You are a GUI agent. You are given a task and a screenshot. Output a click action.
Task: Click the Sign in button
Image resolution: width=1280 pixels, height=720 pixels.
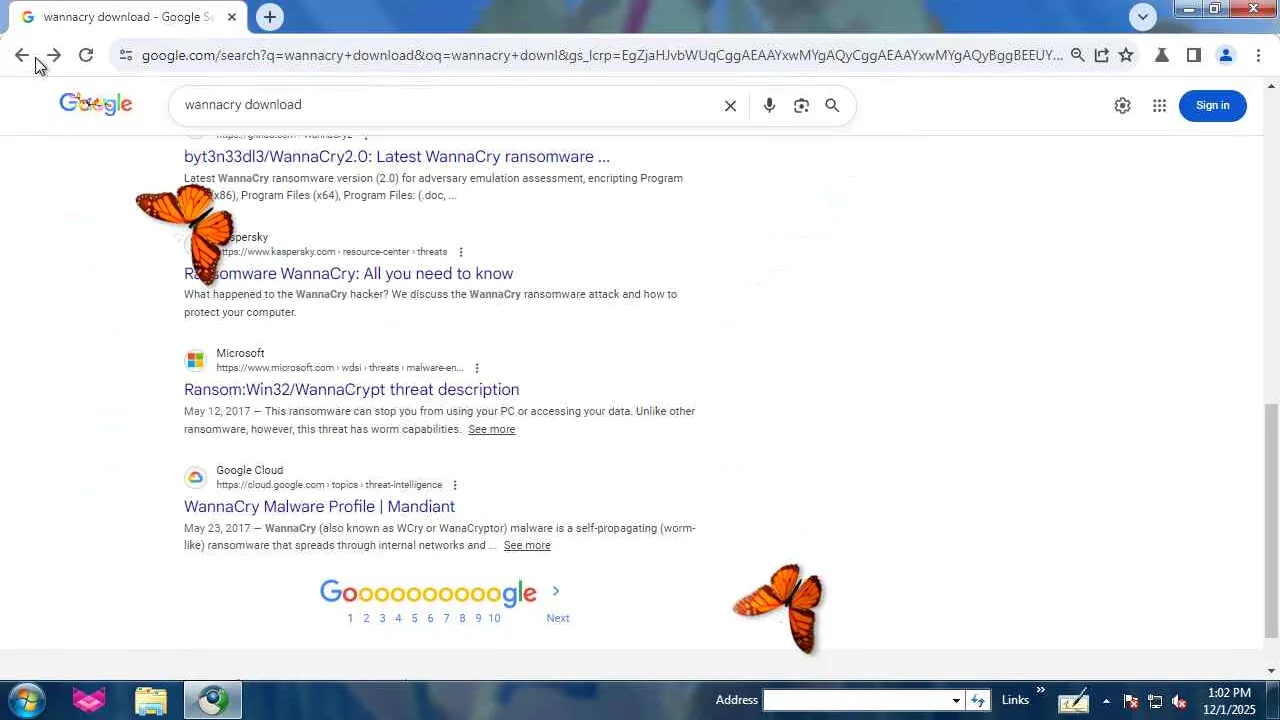[x=1213, y=105]
